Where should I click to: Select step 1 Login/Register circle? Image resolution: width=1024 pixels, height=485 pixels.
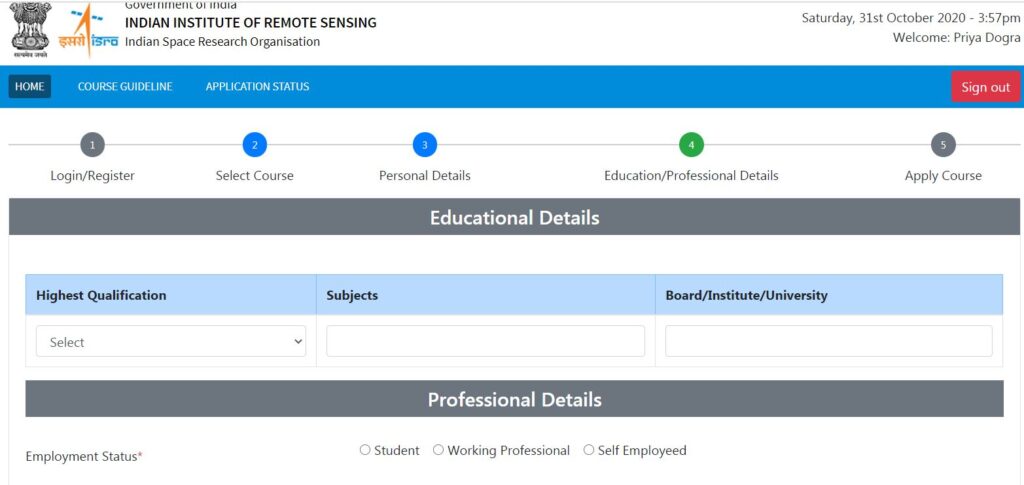coord(93,145)
